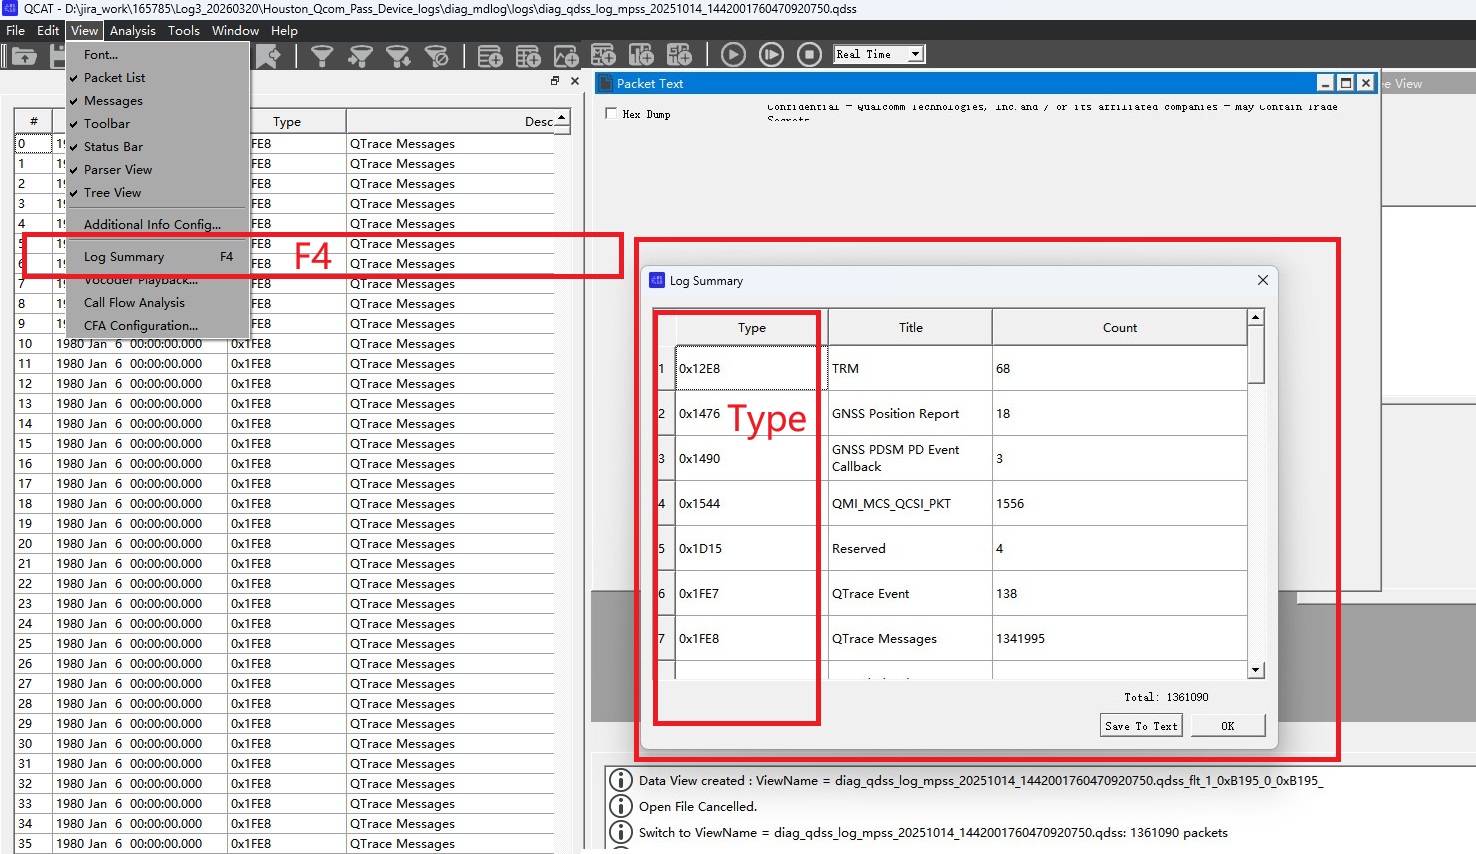Click the first filter funnel icon
Image resolution: width=1476 pixels, height=854 pixels.
[322, 56]
